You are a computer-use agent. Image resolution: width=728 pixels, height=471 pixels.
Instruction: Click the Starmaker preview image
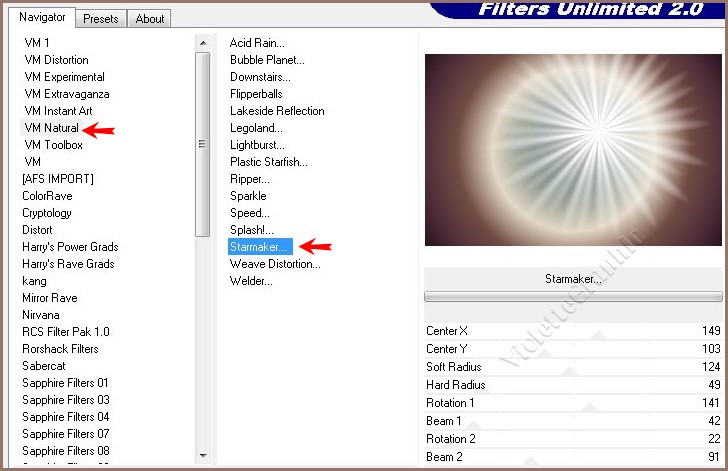[573, 150]
